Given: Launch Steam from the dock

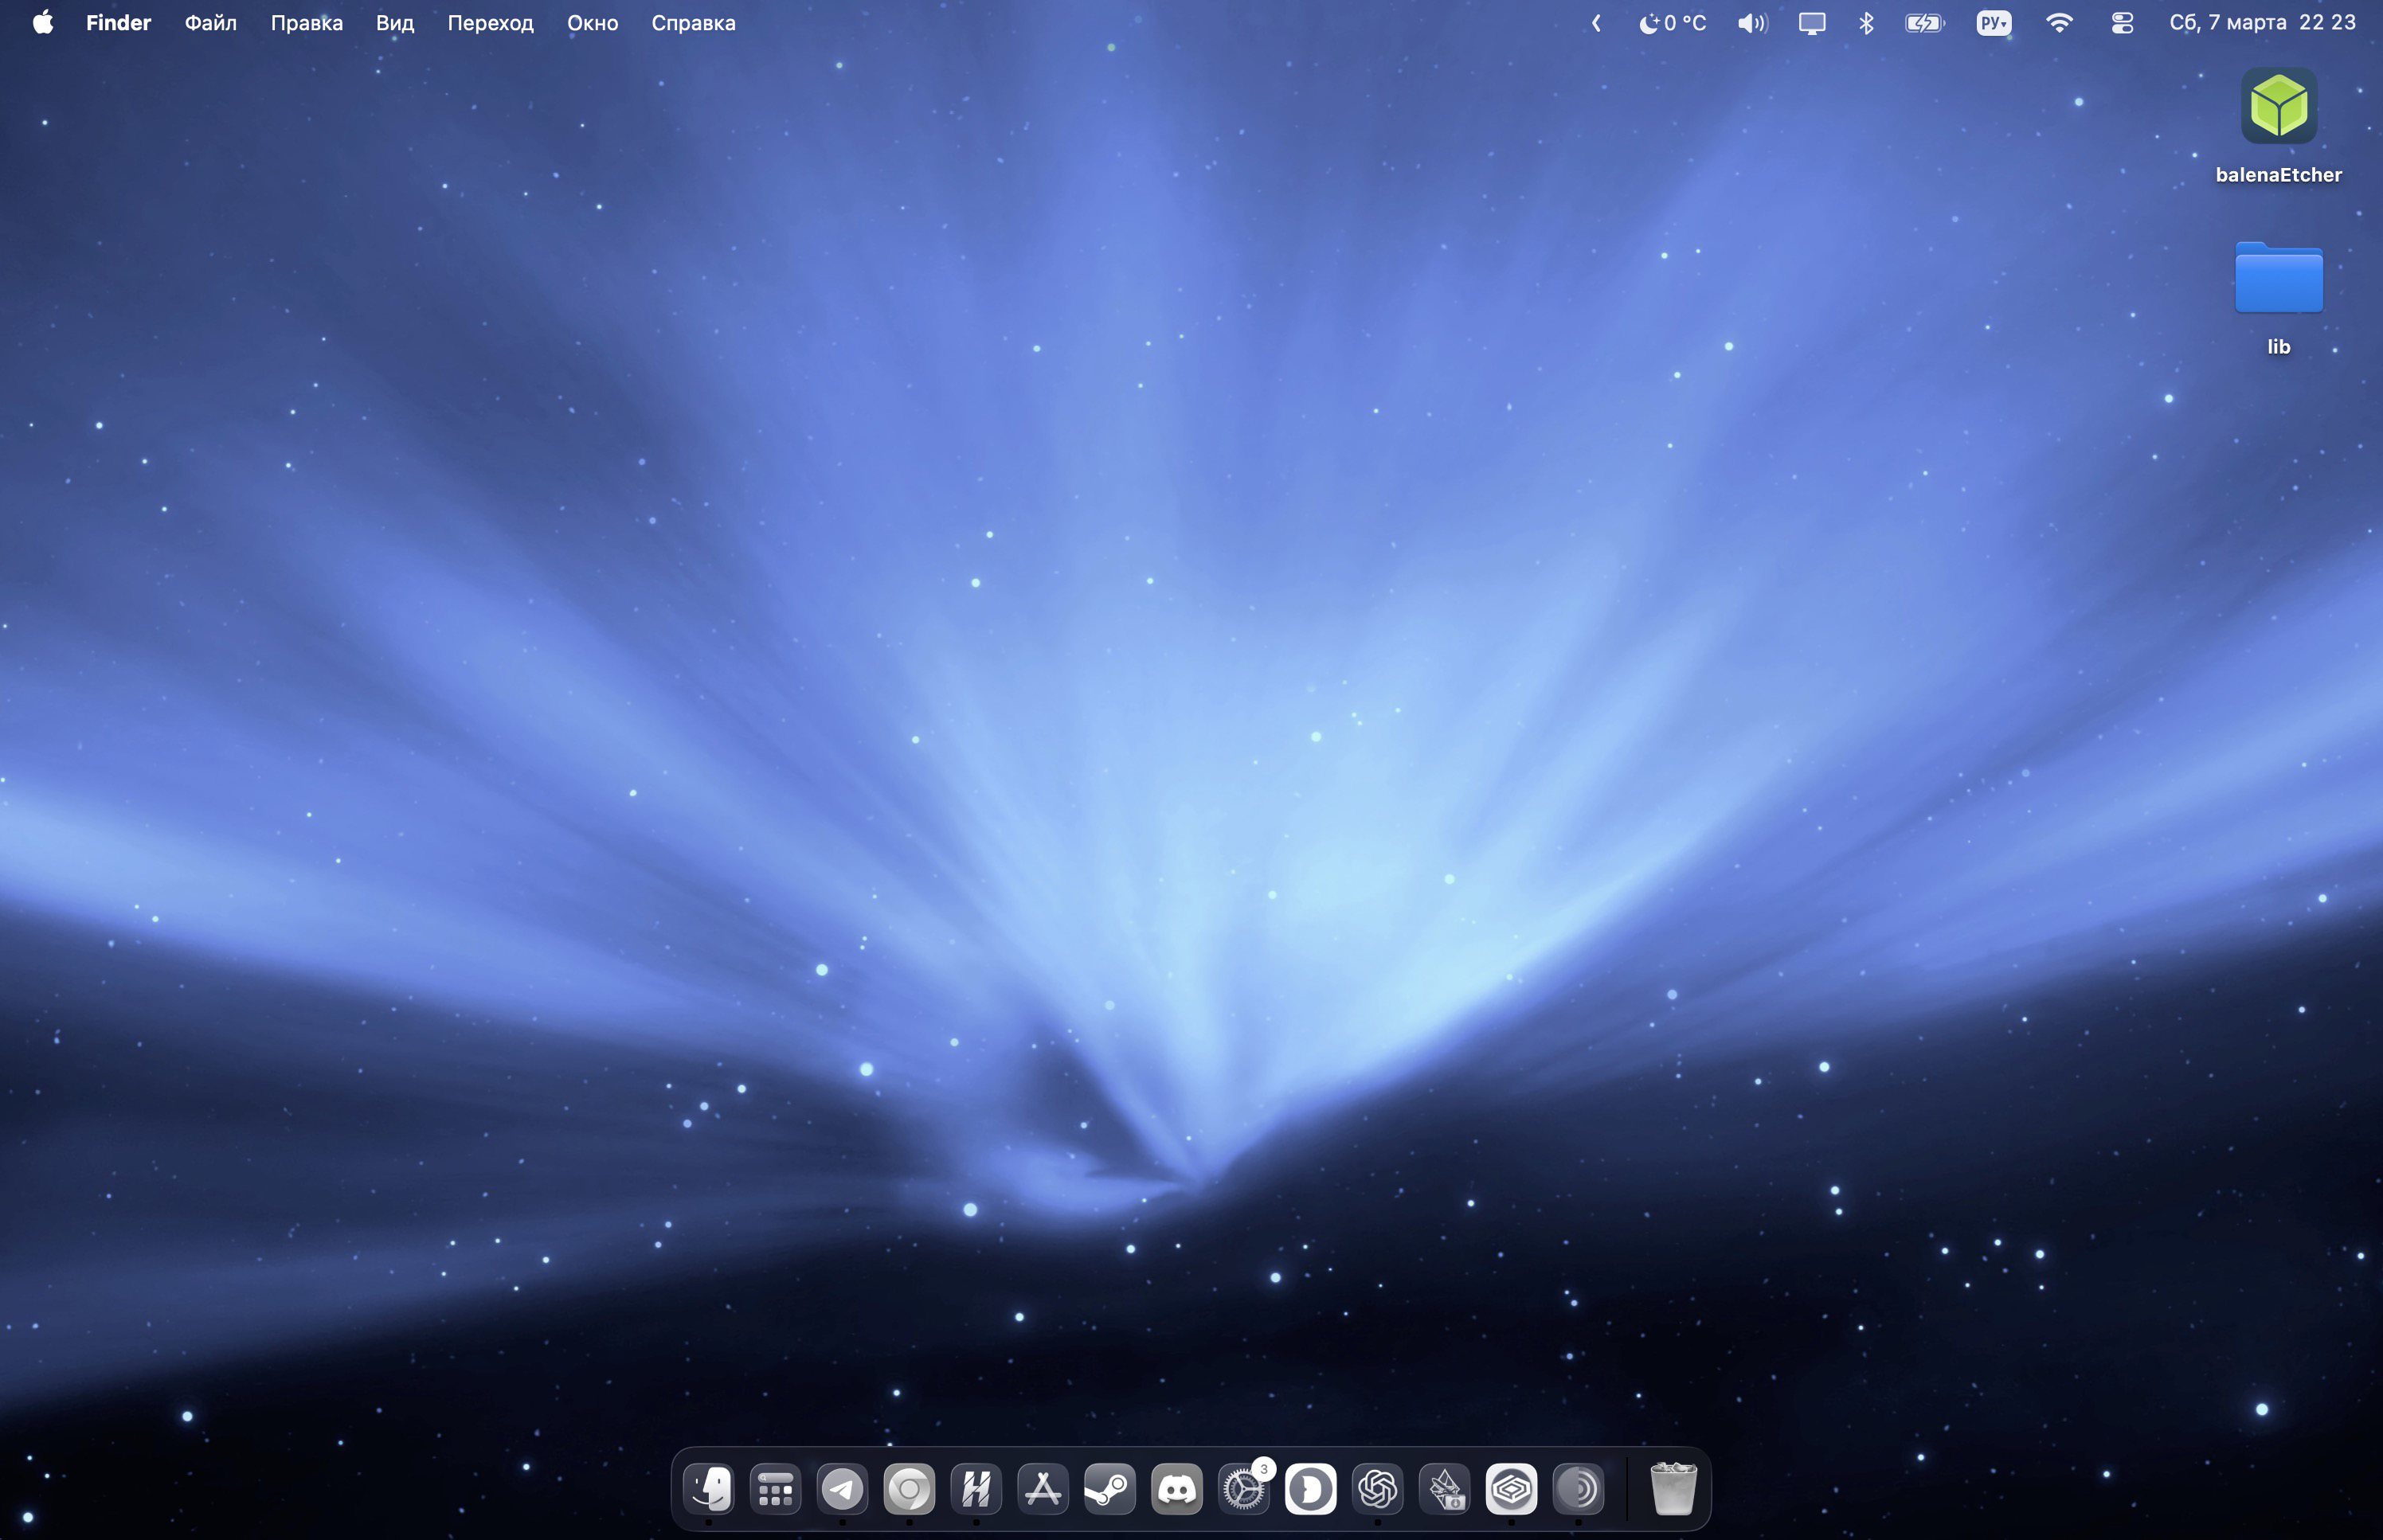Looking at the screenshot, I should point(1110,1489).
